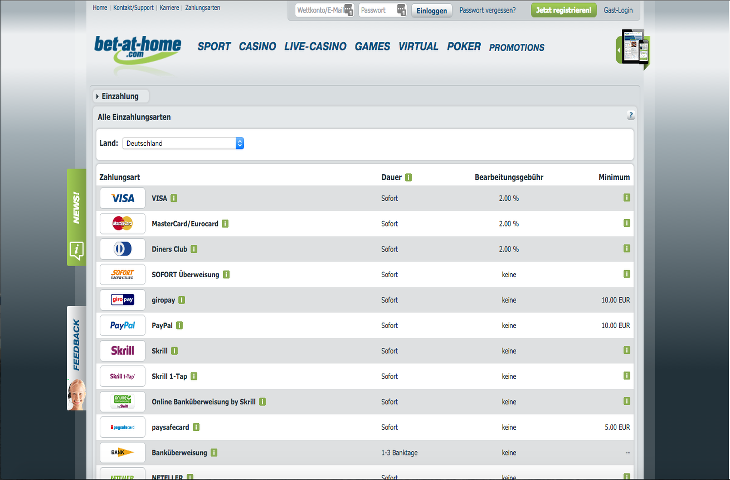Click the help question mark icon

[630, 115]
